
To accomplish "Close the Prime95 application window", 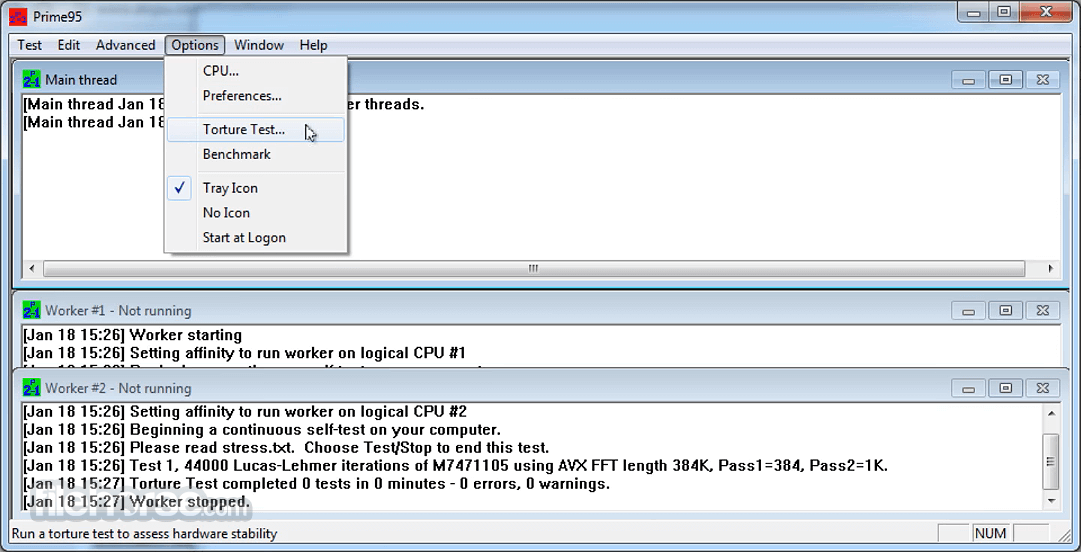I will (x=1047, y=12).
